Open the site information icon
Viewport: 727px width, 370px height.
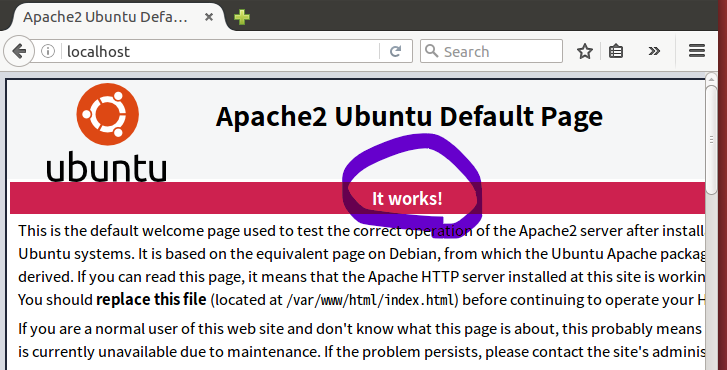(48, 51)
